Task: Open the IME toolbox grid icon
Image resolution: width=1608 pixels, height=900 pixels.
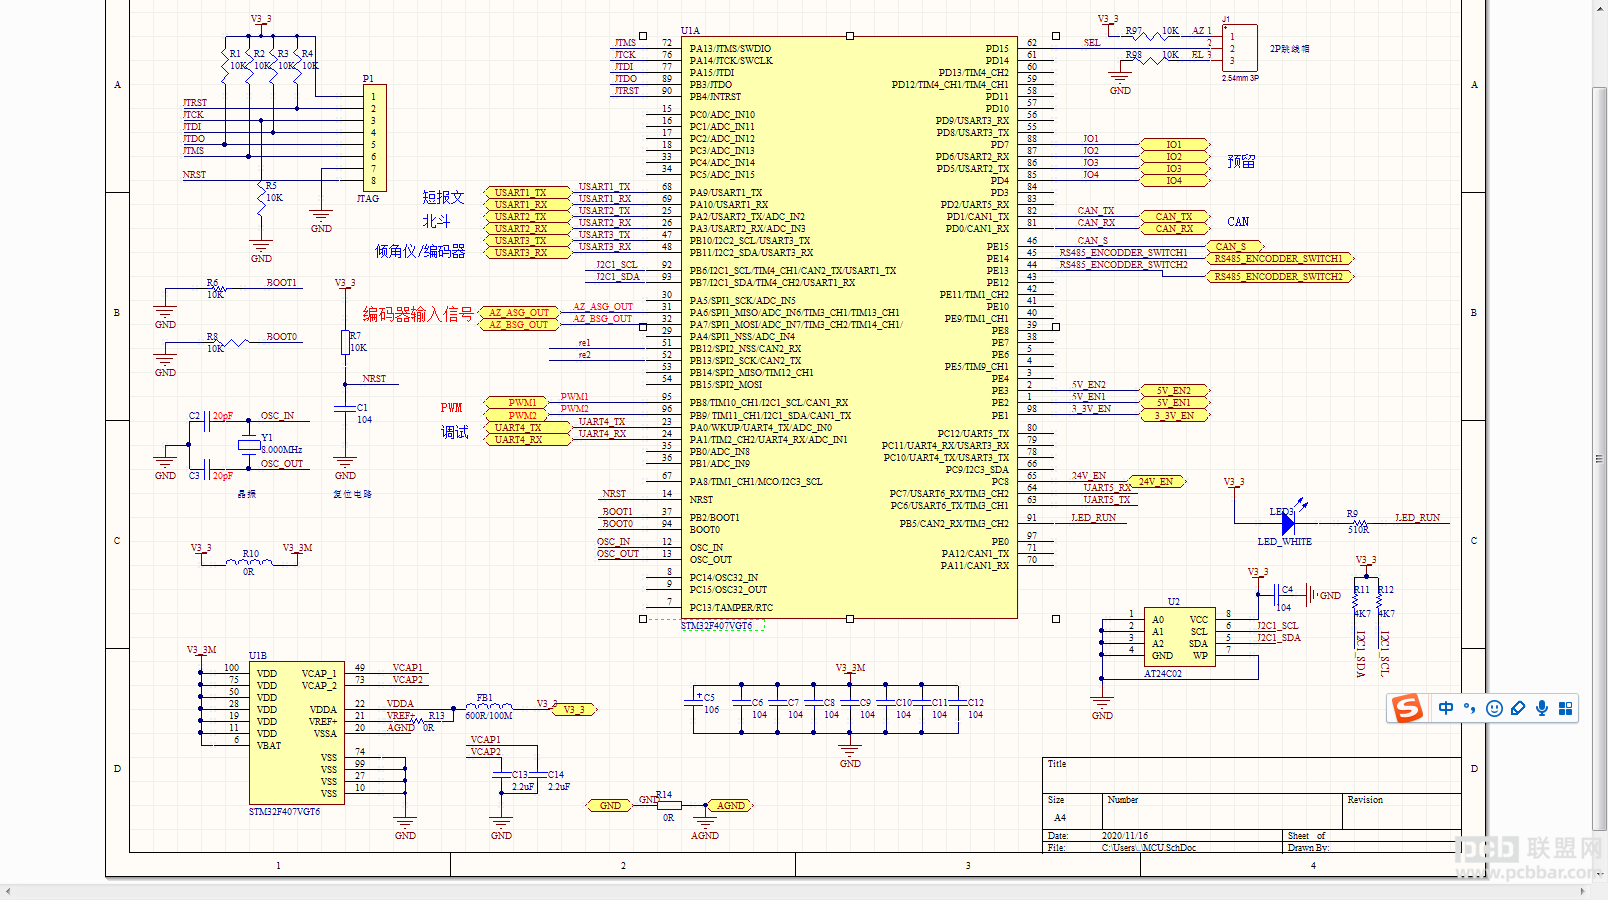Action: pos(1565,708)
